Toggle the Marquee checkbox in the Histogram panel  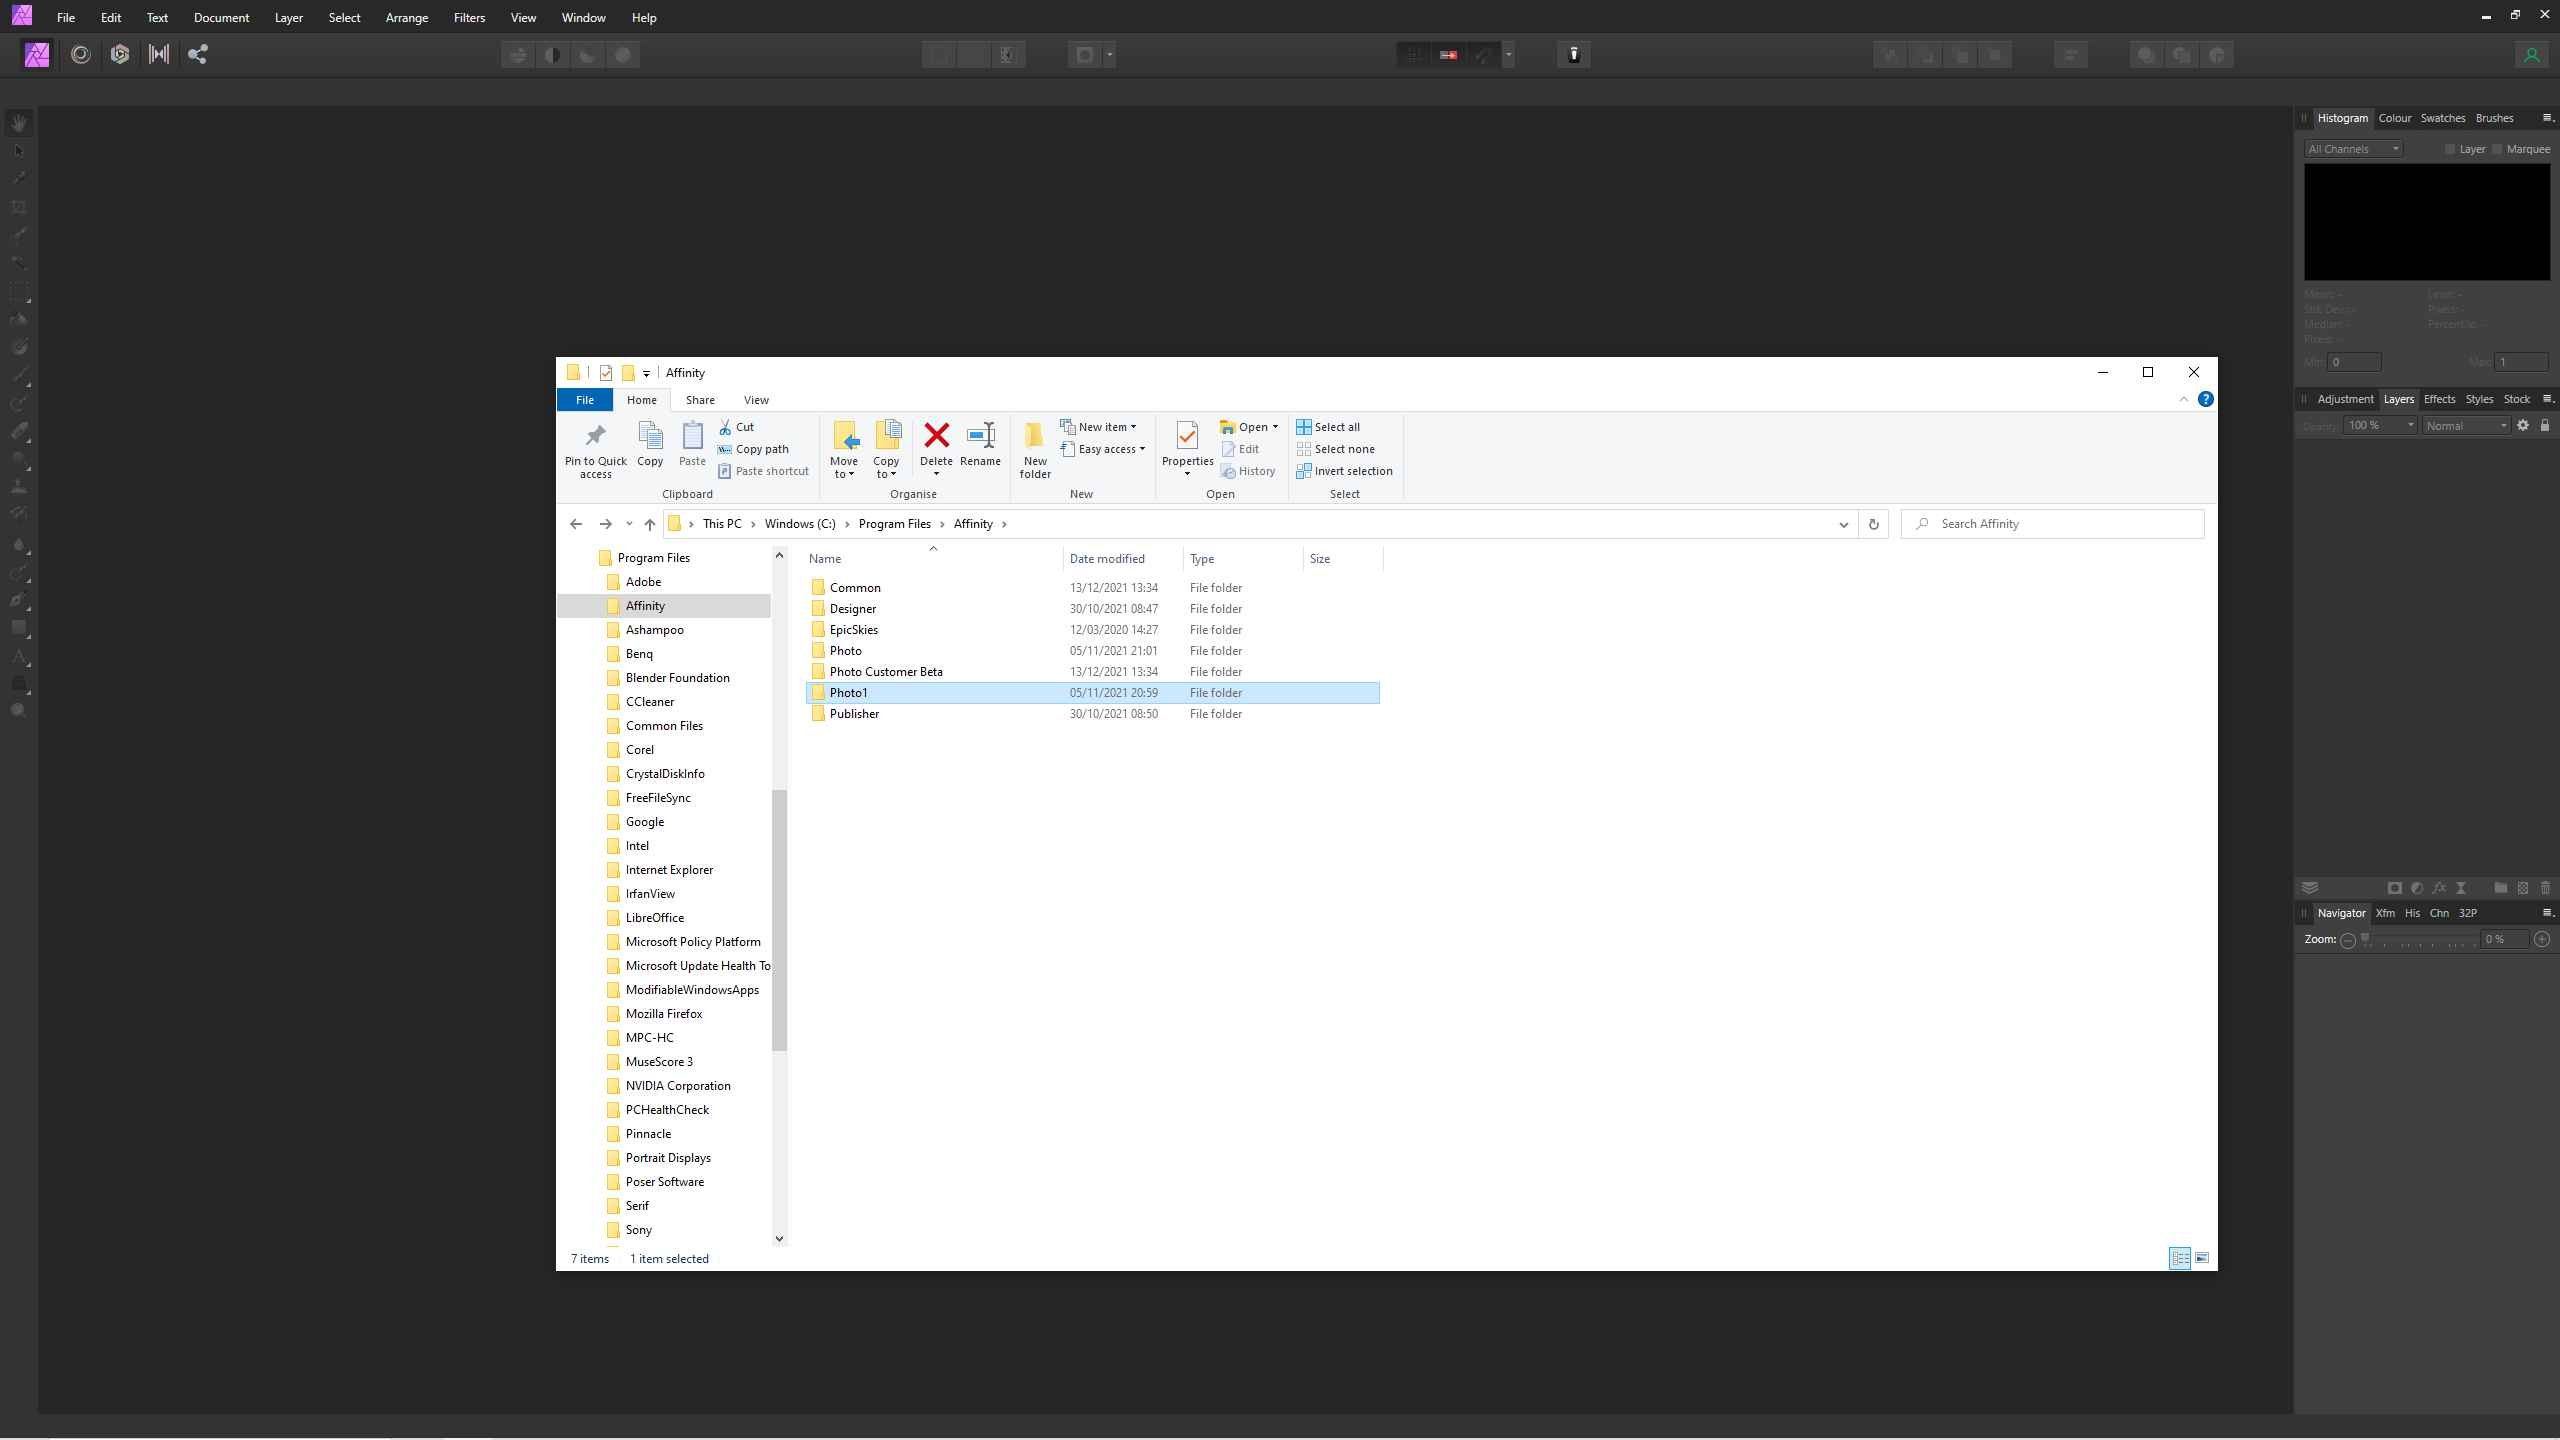click(2497, 148)
